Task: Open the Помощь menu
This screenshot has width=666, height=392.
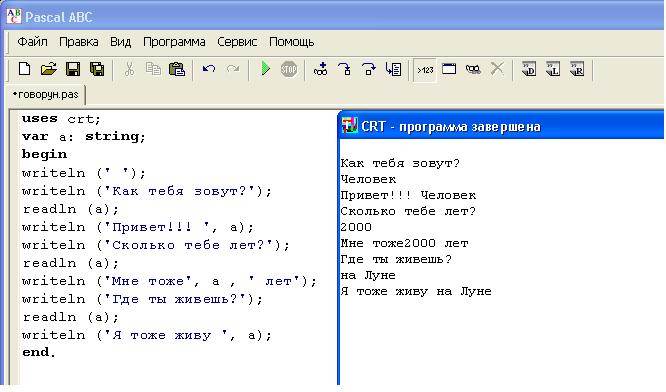Action: click(x=292, y=42)
